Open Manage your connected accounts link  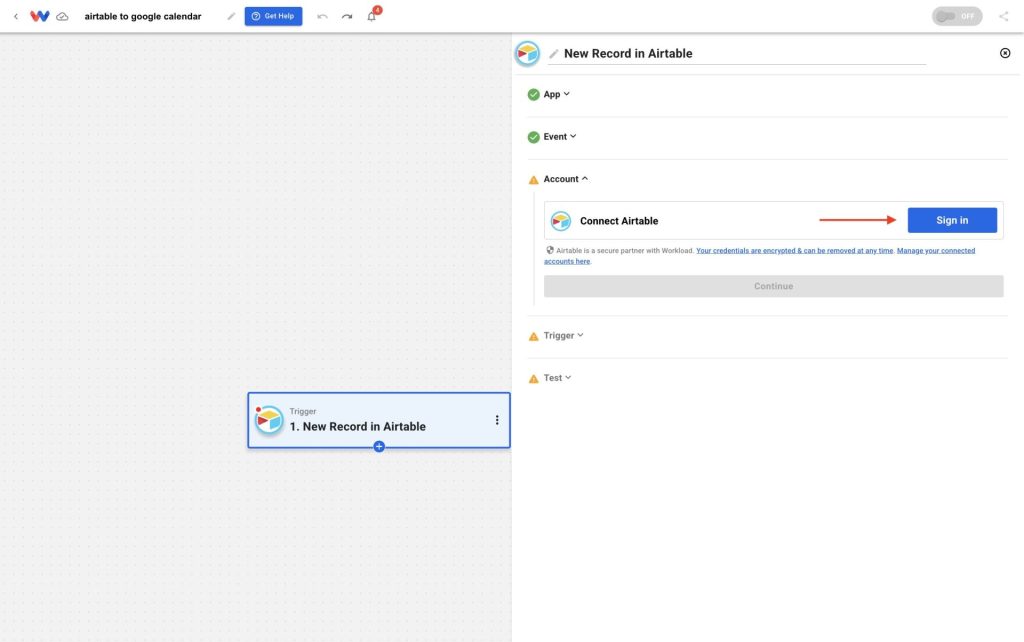760,256
